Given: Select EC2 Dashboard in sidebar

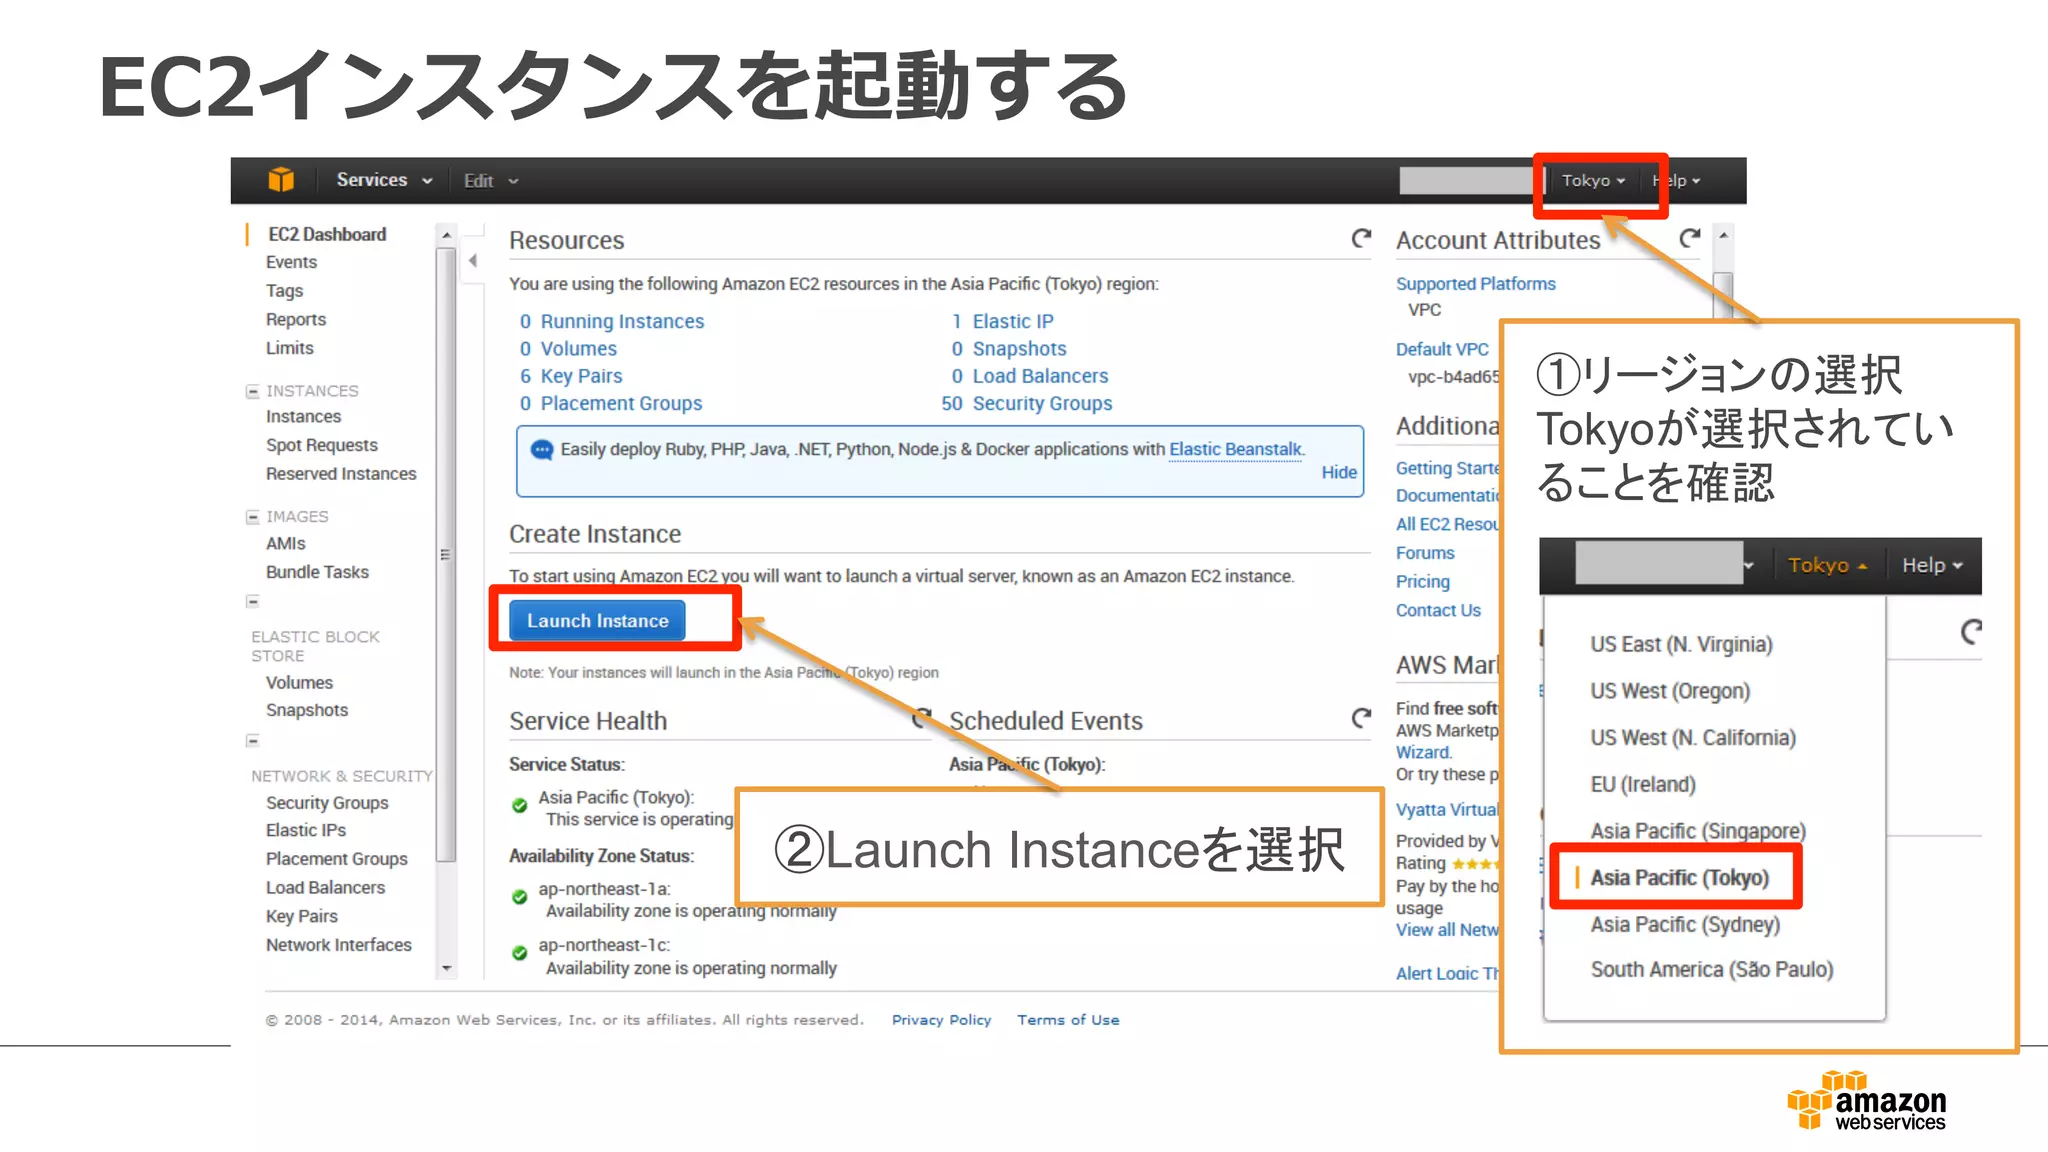Looking at the screenshot, I should [x=327, y=234].
